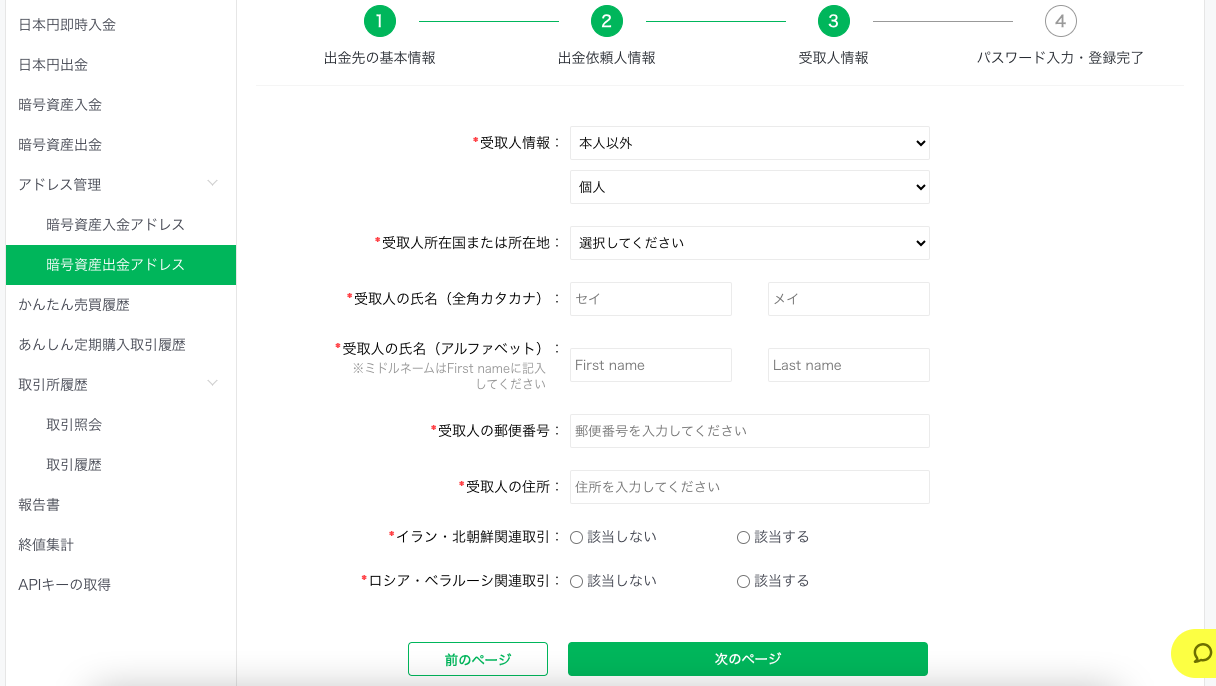Select 該当しない for イラン・北朝鮮関連取引
Viewport: 1216px width, 686px height.
576,537
